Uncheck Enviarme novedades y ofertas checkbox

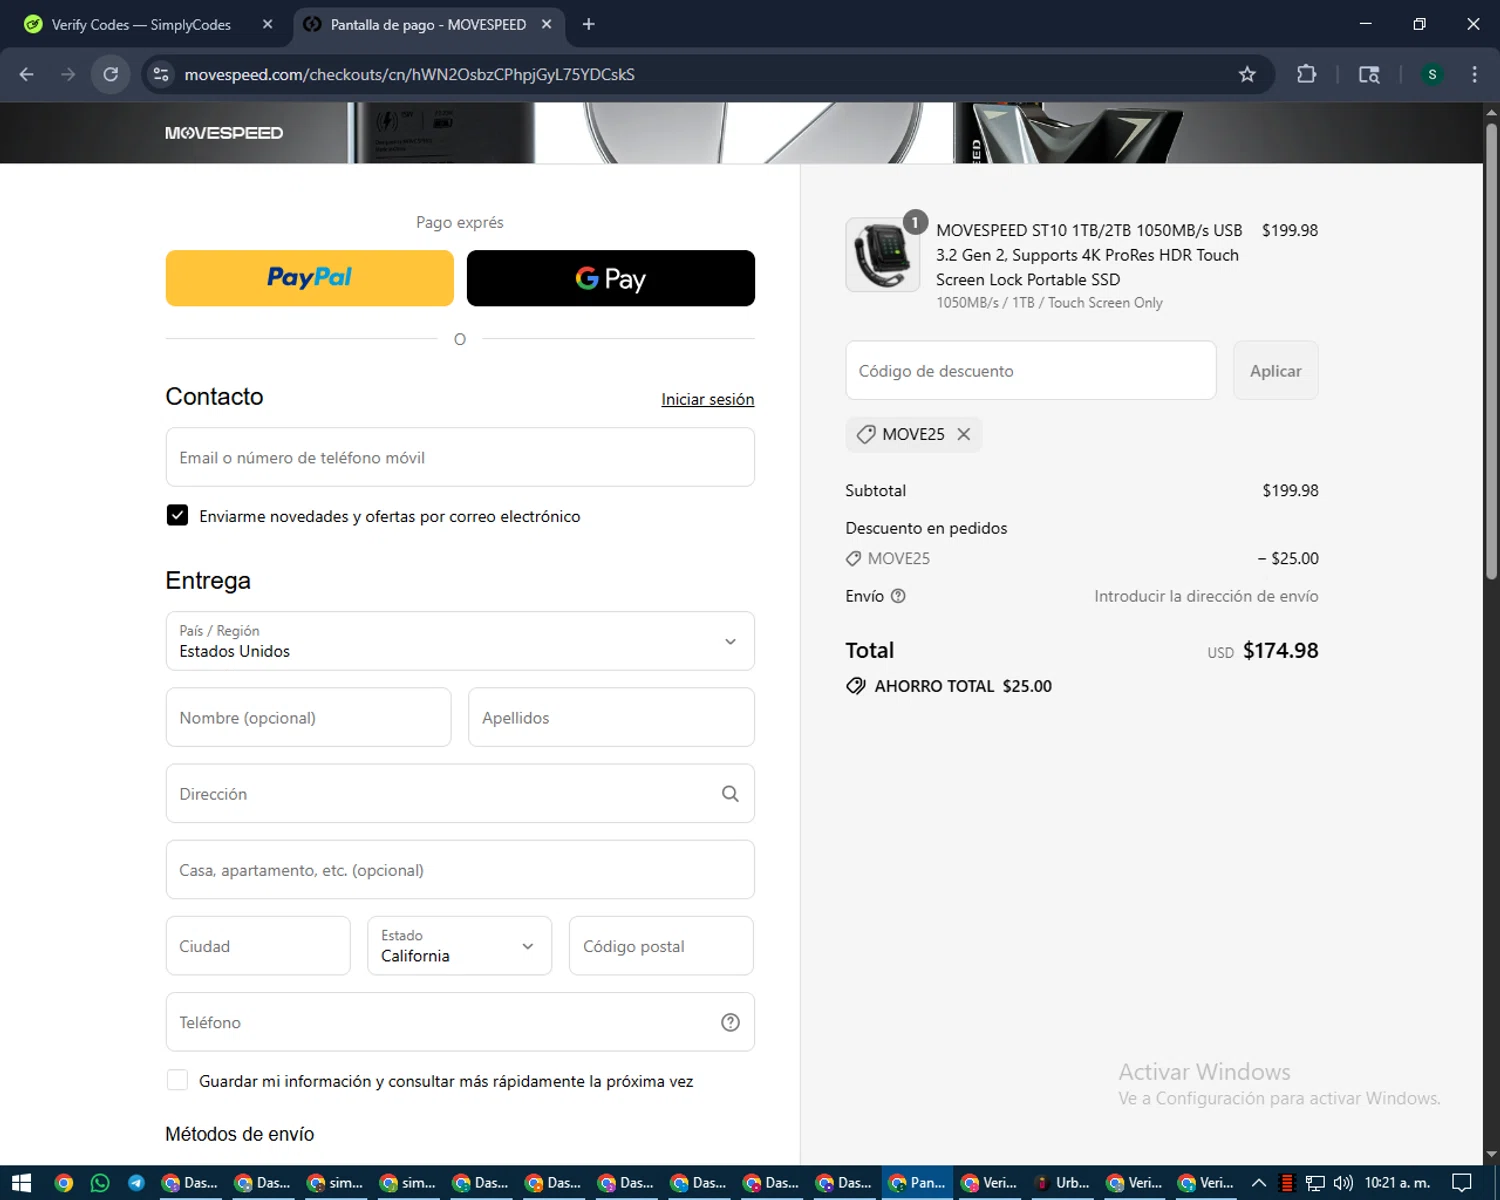click(x=177, y=515)
